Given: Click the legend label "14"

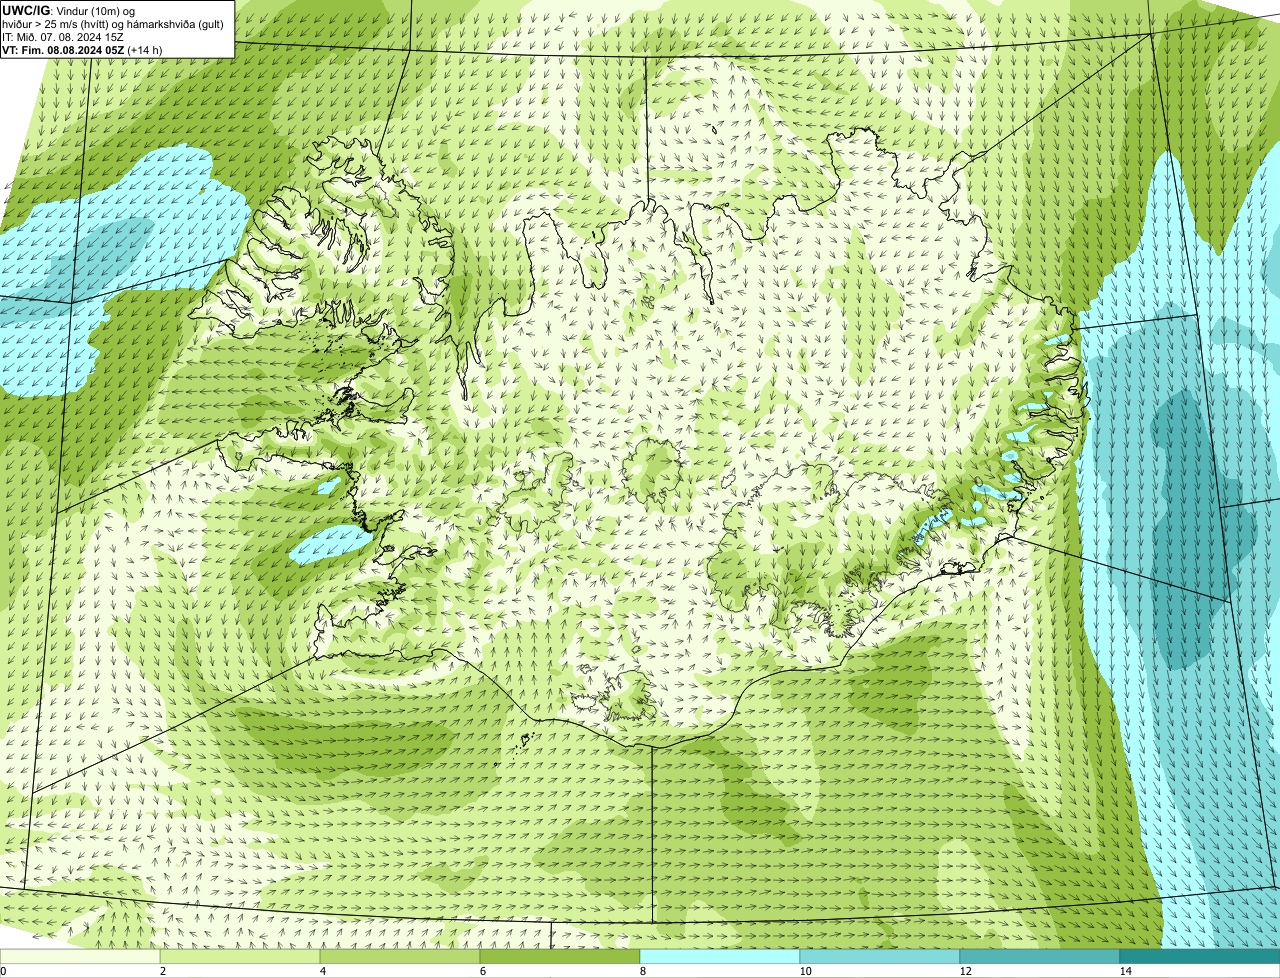Looking at the screenshot, I should pos(1125,971).
